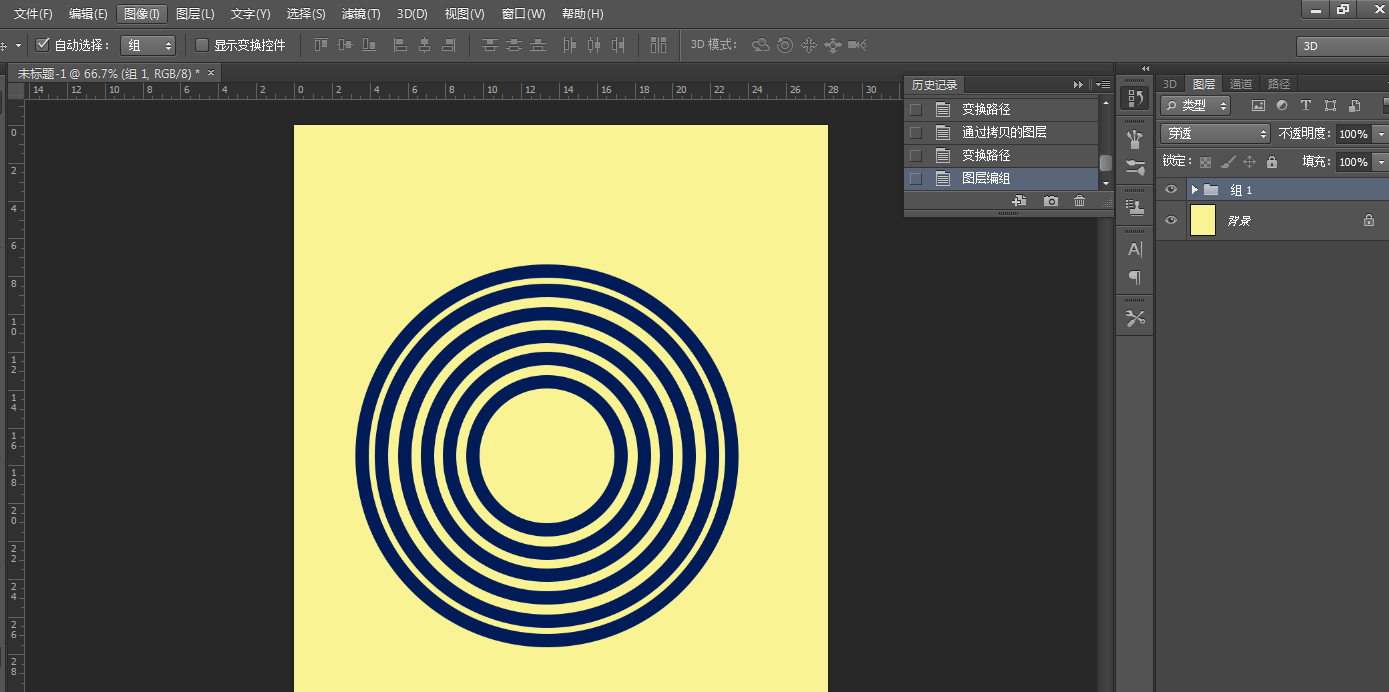
Task: Open the History panel dock icon
Action: point(1135,98)
